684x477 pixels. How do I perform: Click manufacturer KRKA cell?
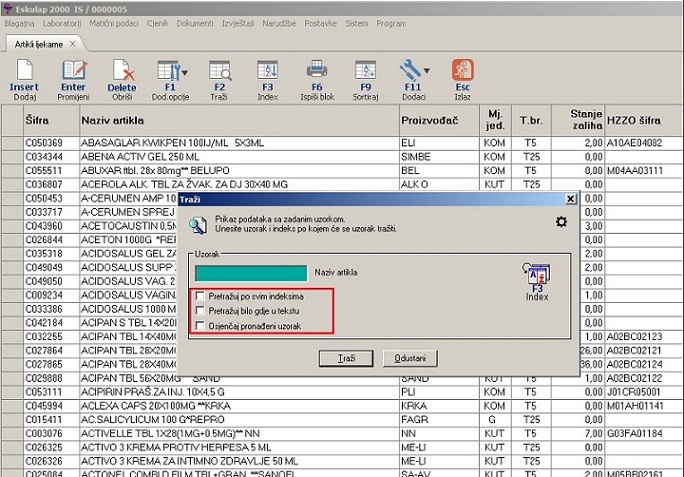click(x=439, y=406)
